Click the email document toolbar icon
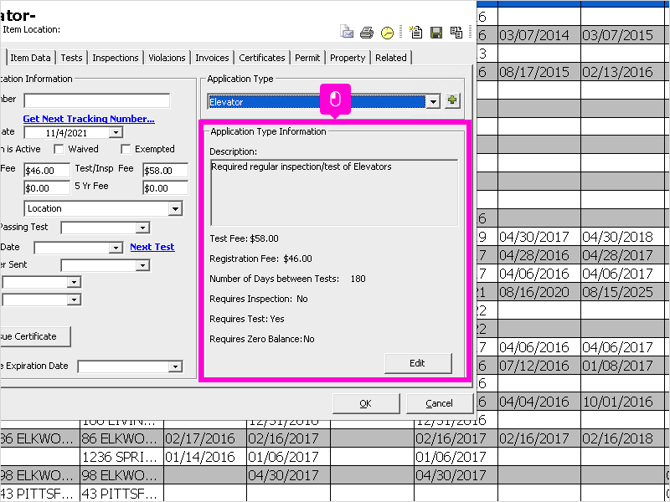 (x=347, y=32)
